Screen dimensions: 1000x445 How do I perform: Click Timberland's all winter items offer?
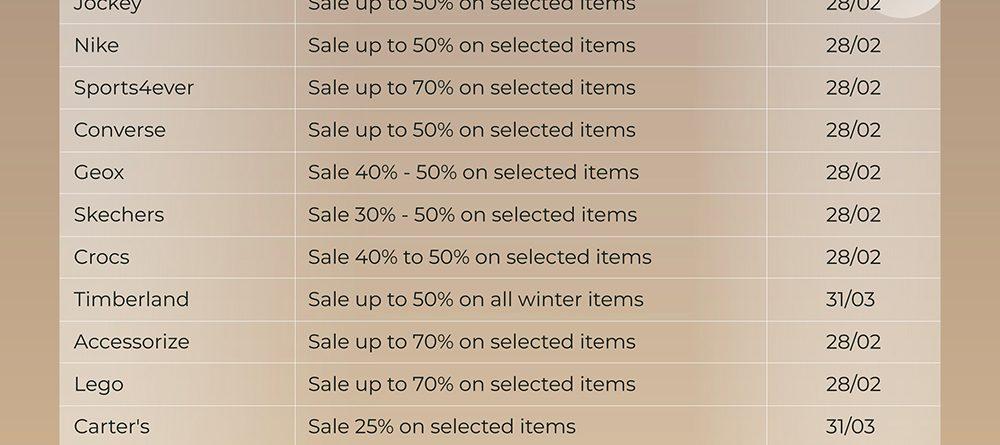pyautogui.click(x=476, y=299)
